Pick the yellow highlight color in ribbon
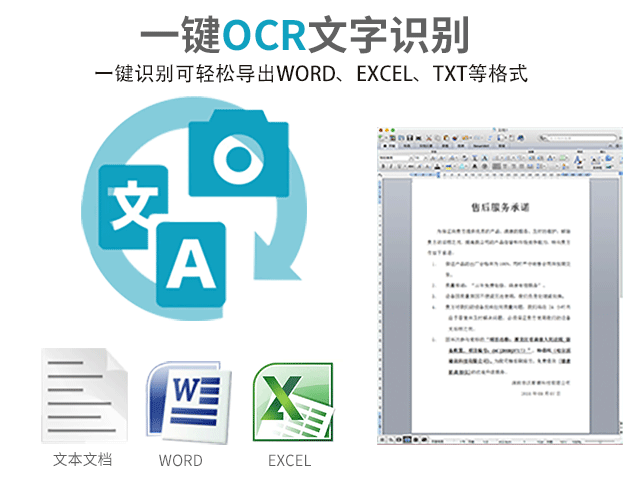This screenshot has height=501, width=640. pyautogui.click(x=447, y=163)
